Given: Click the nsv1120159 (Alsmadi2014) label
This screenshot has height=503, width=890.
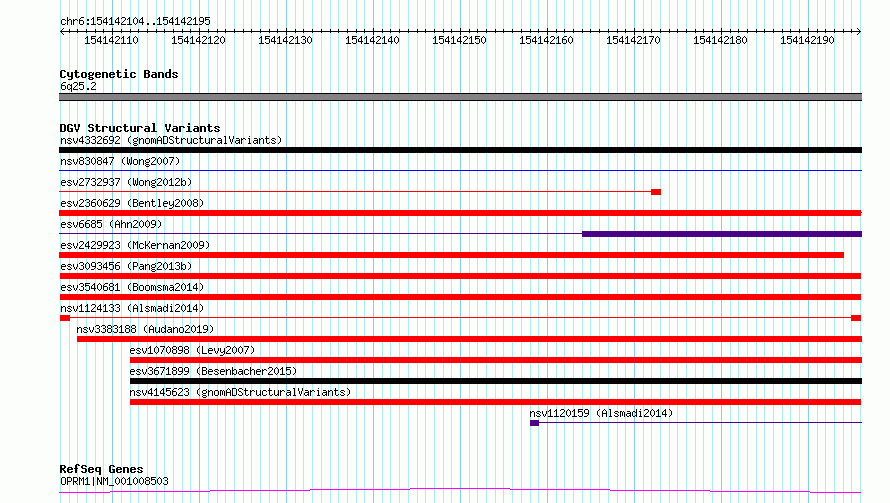Looking at the screenshot, I should (601, 413).
